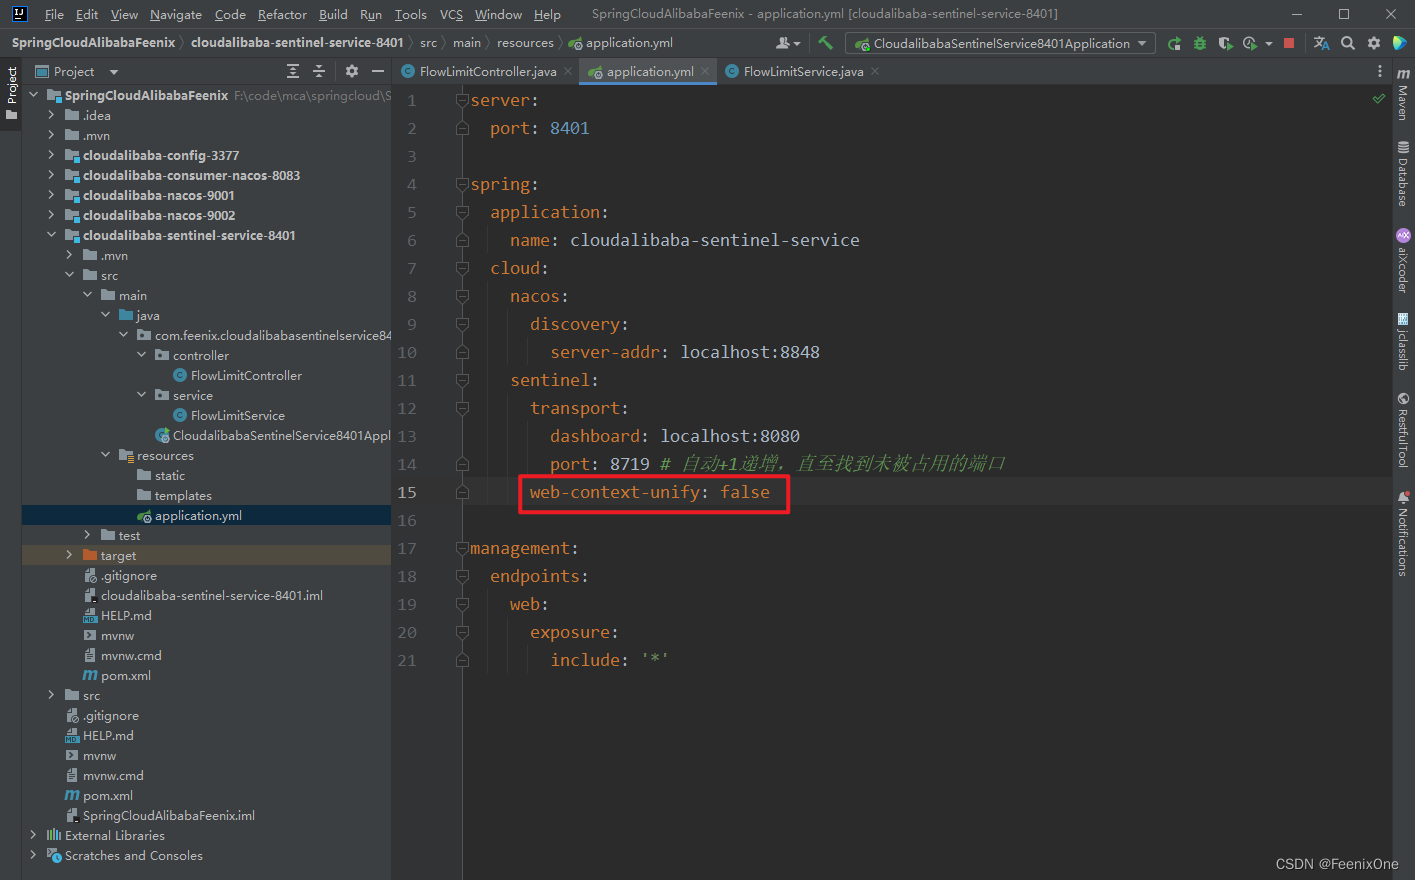Open the Refactor menu
This screenshot has height=880, width=1415.
point(282,14)
